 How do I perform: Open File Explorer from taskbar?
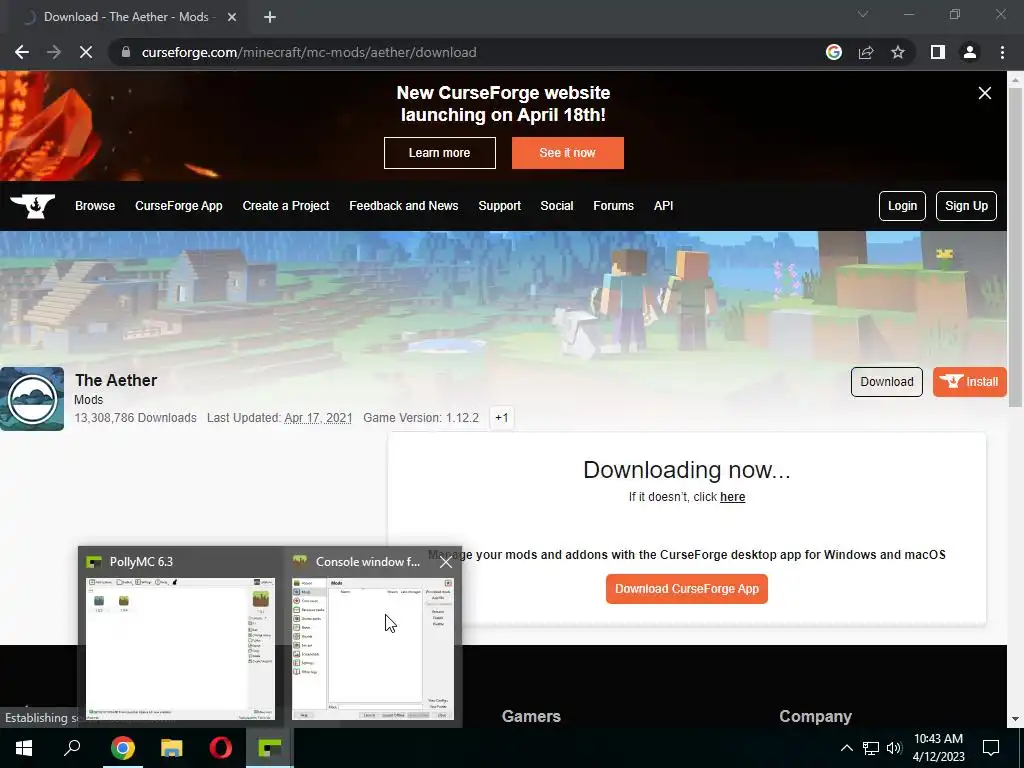pos(172,748)
